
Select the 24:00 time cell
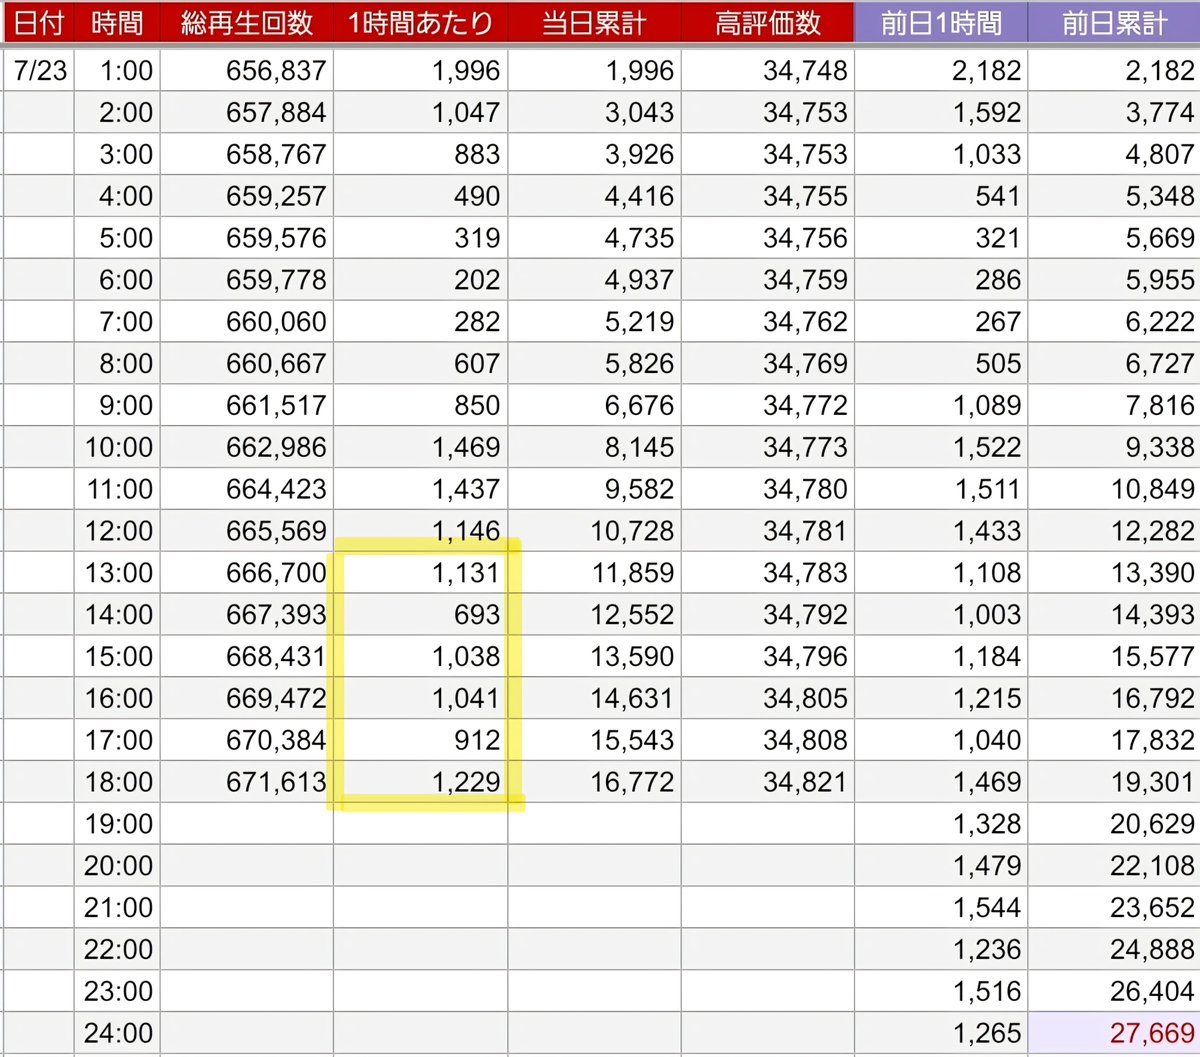117,1033
